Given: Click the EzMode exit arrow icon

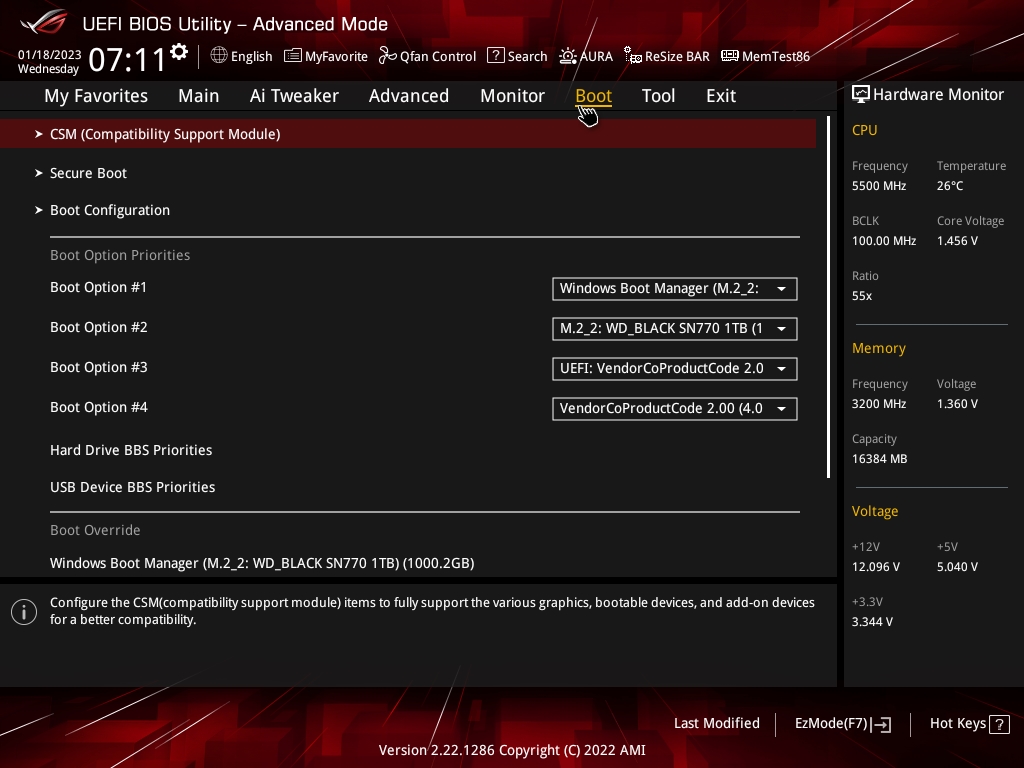Looking at the screenshot, I should (x=882, y=724).
